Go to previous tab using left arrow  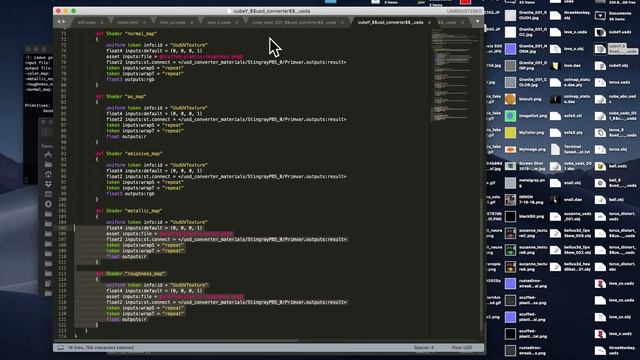[x=59, y=22]
